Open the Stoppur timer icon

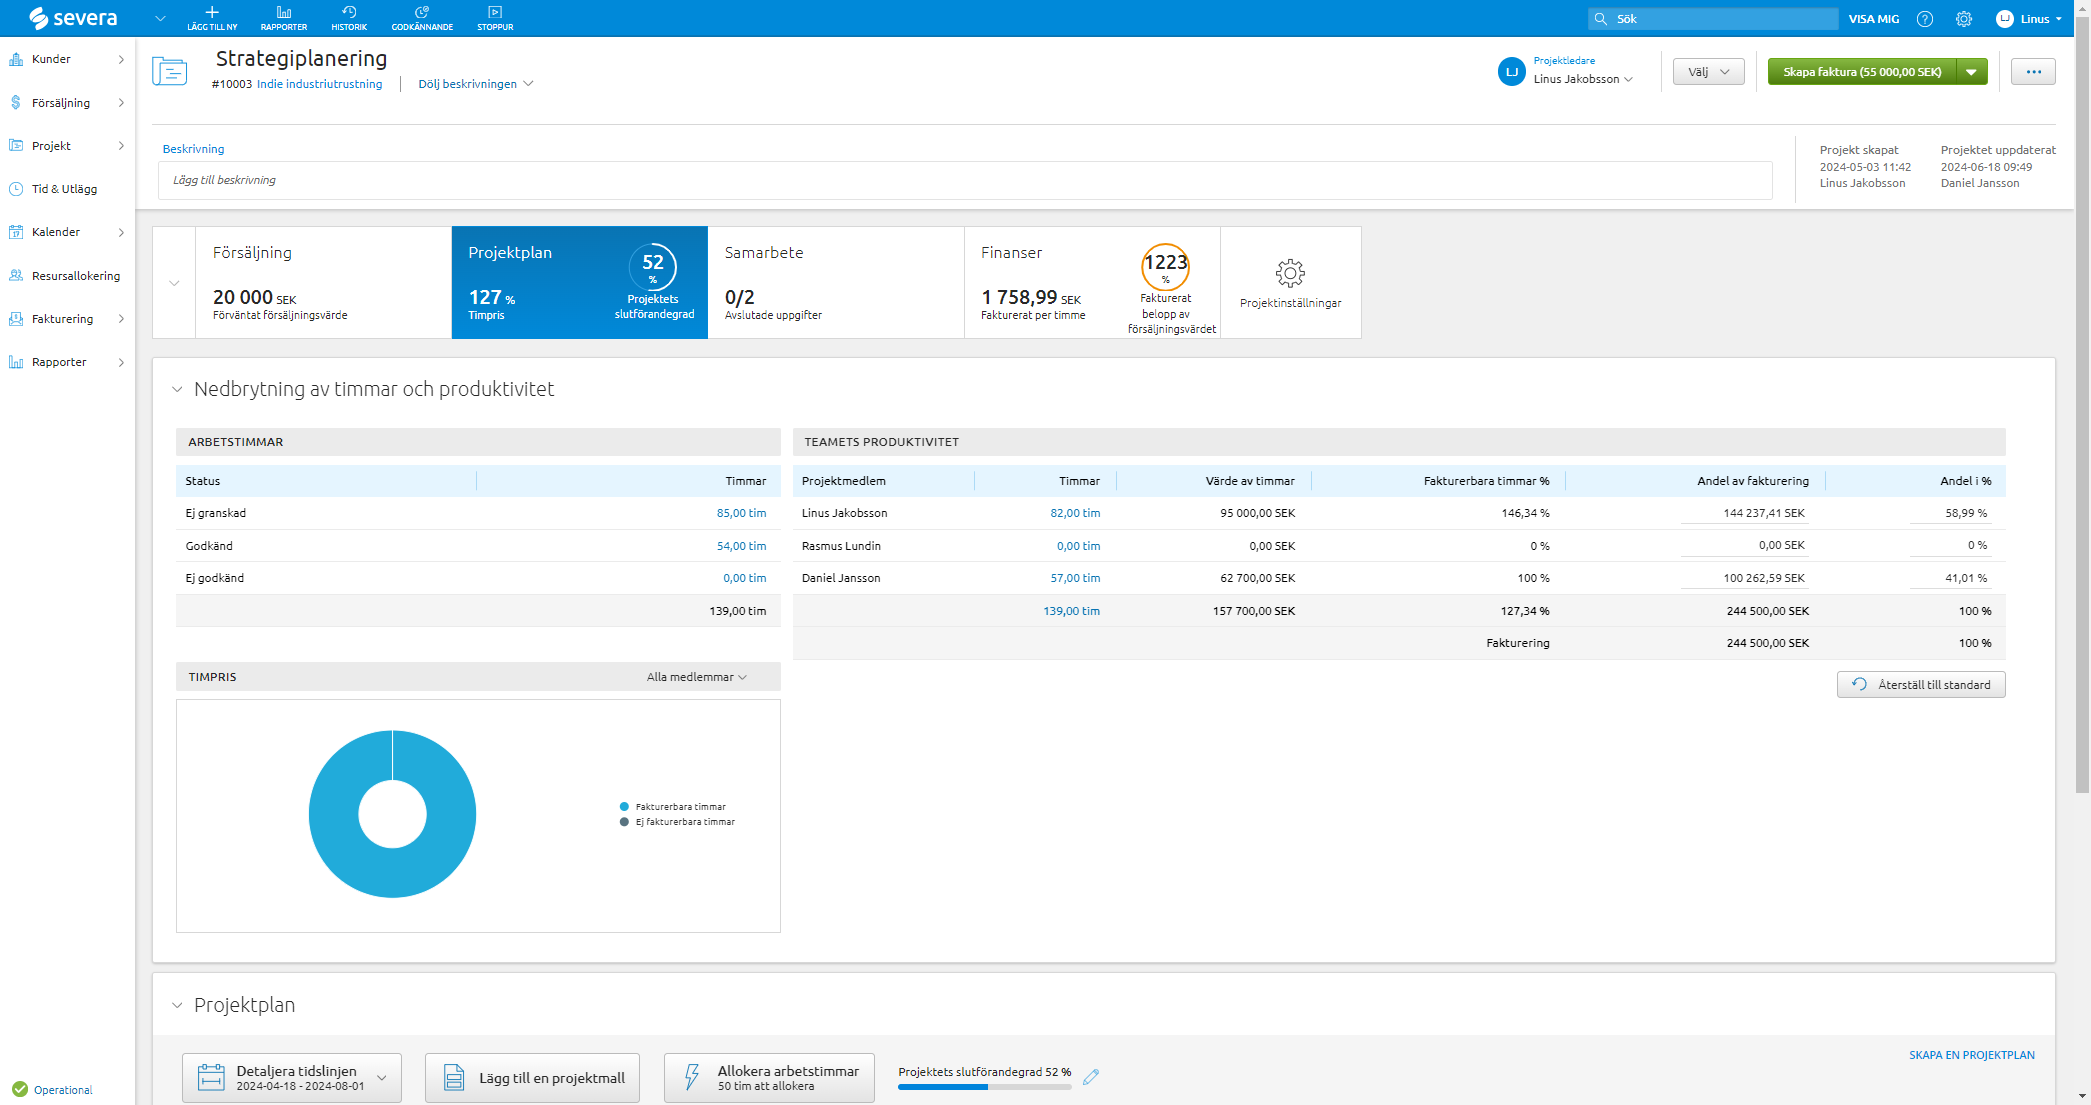[x=495, y=13]
